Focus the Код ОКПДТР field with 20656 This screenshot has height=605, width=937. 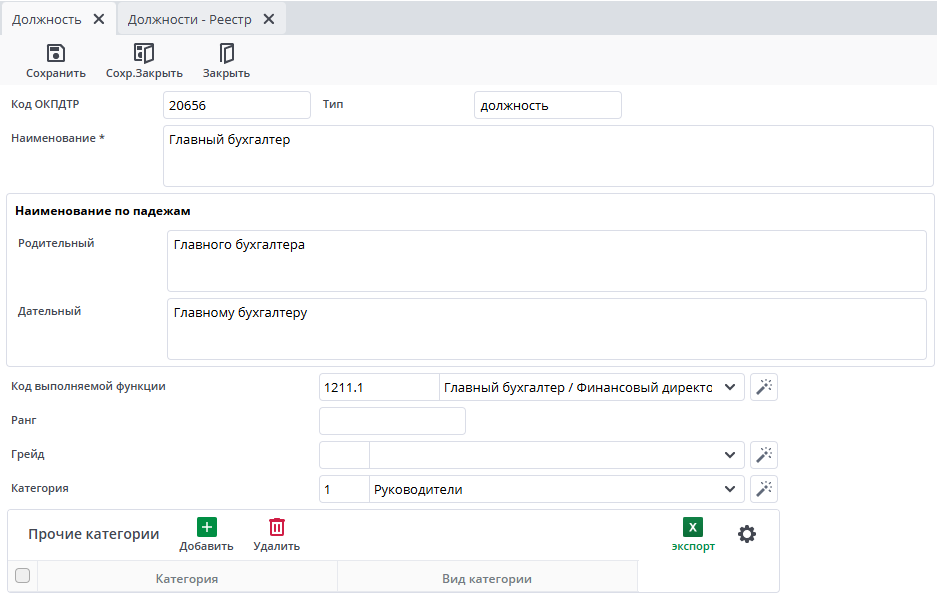(x=237, y=105)
